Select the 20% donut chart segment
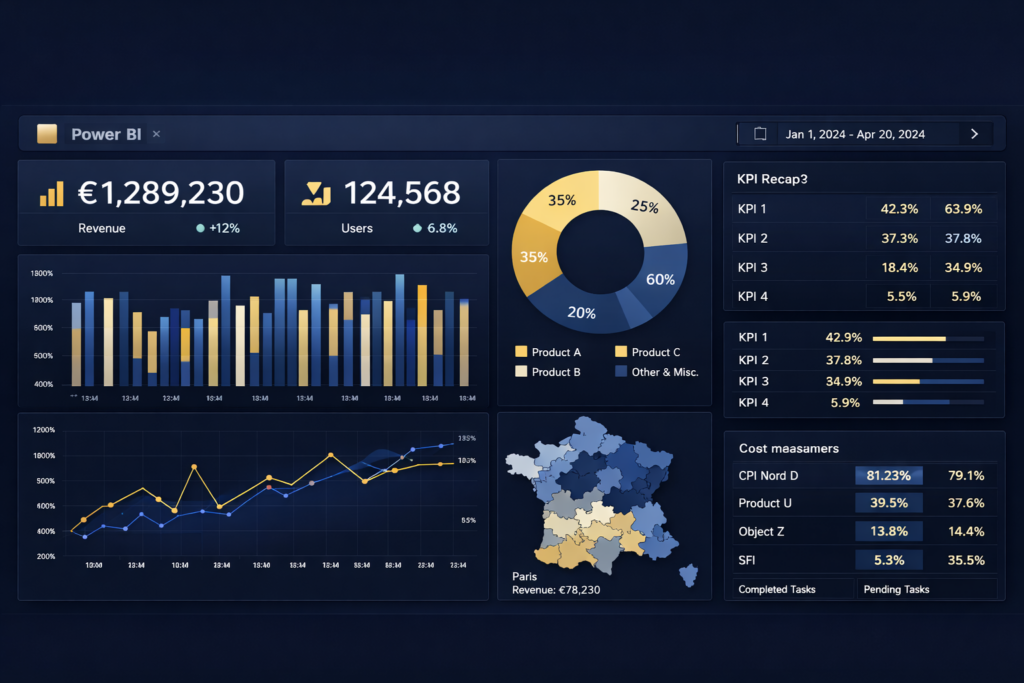 [x=581, y=312]
